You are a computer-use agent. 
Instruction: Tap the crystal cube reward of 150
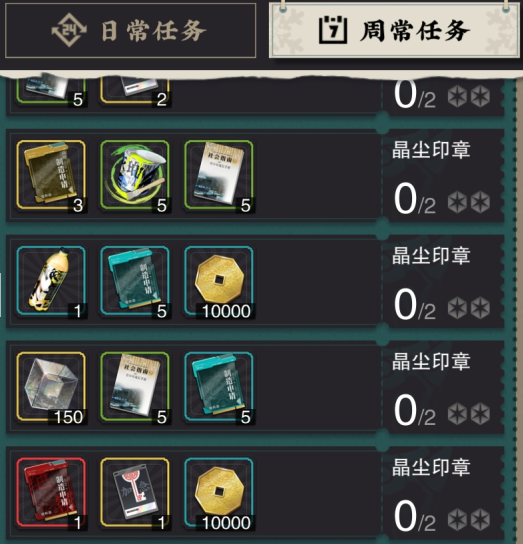pyautogui.click(x=51, y=386)
